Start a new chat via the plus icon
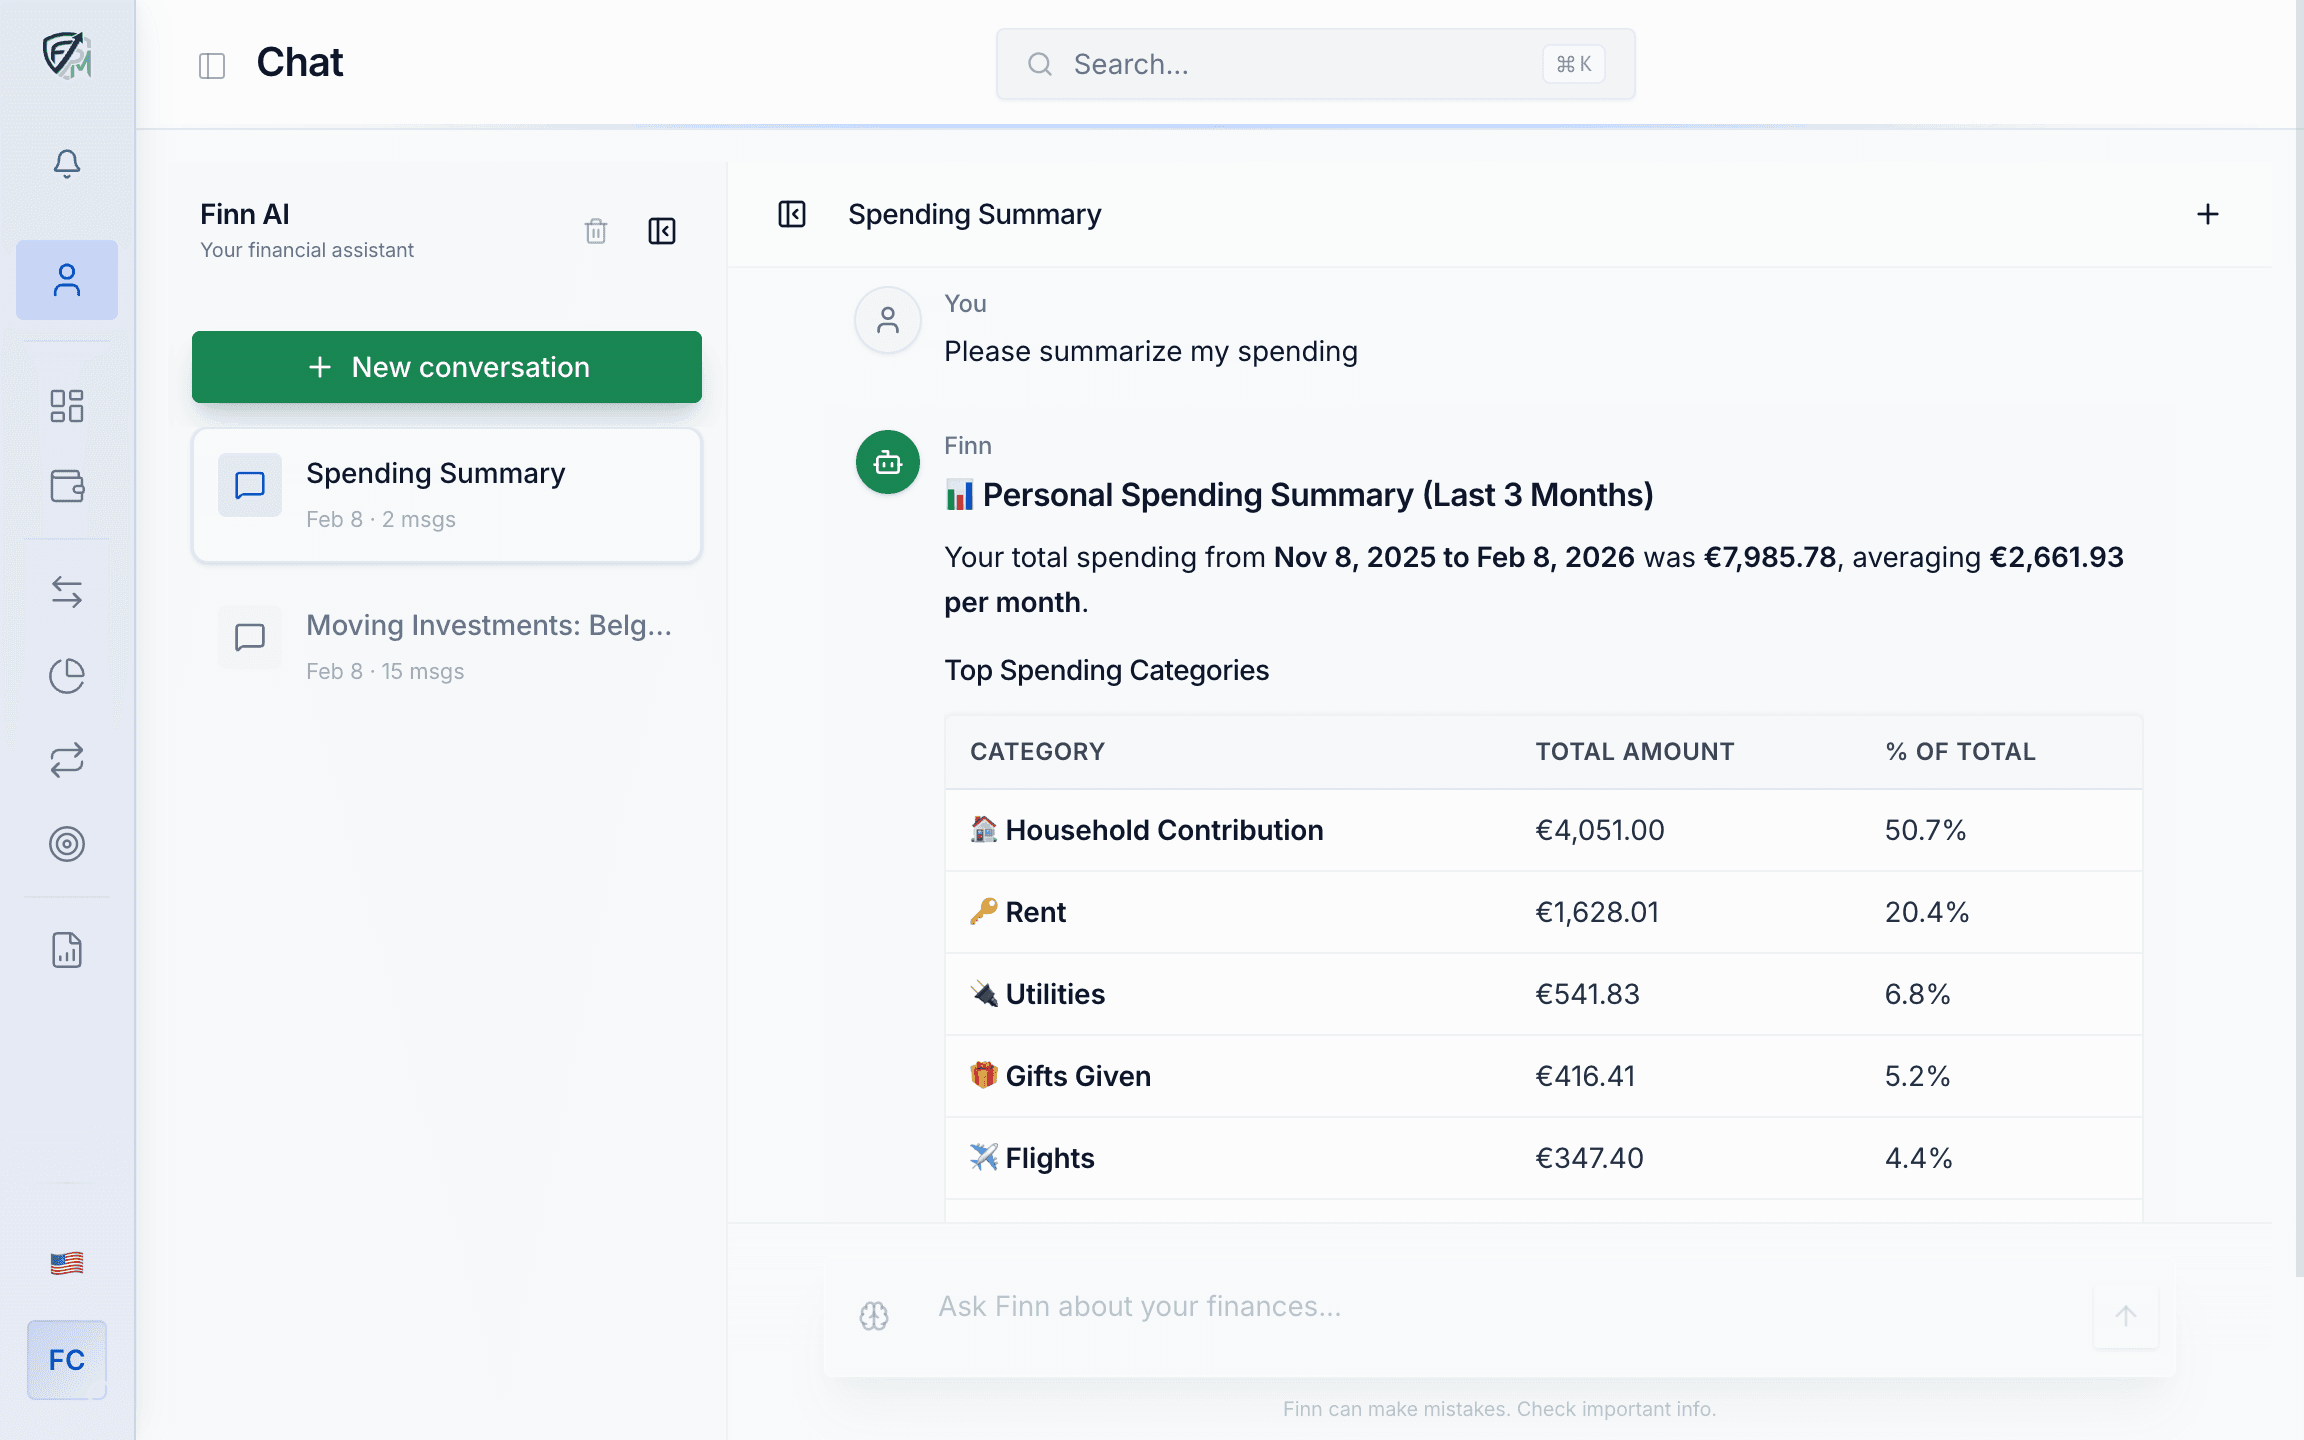The image size is (2304, 1440). (x=2208, y=213)
